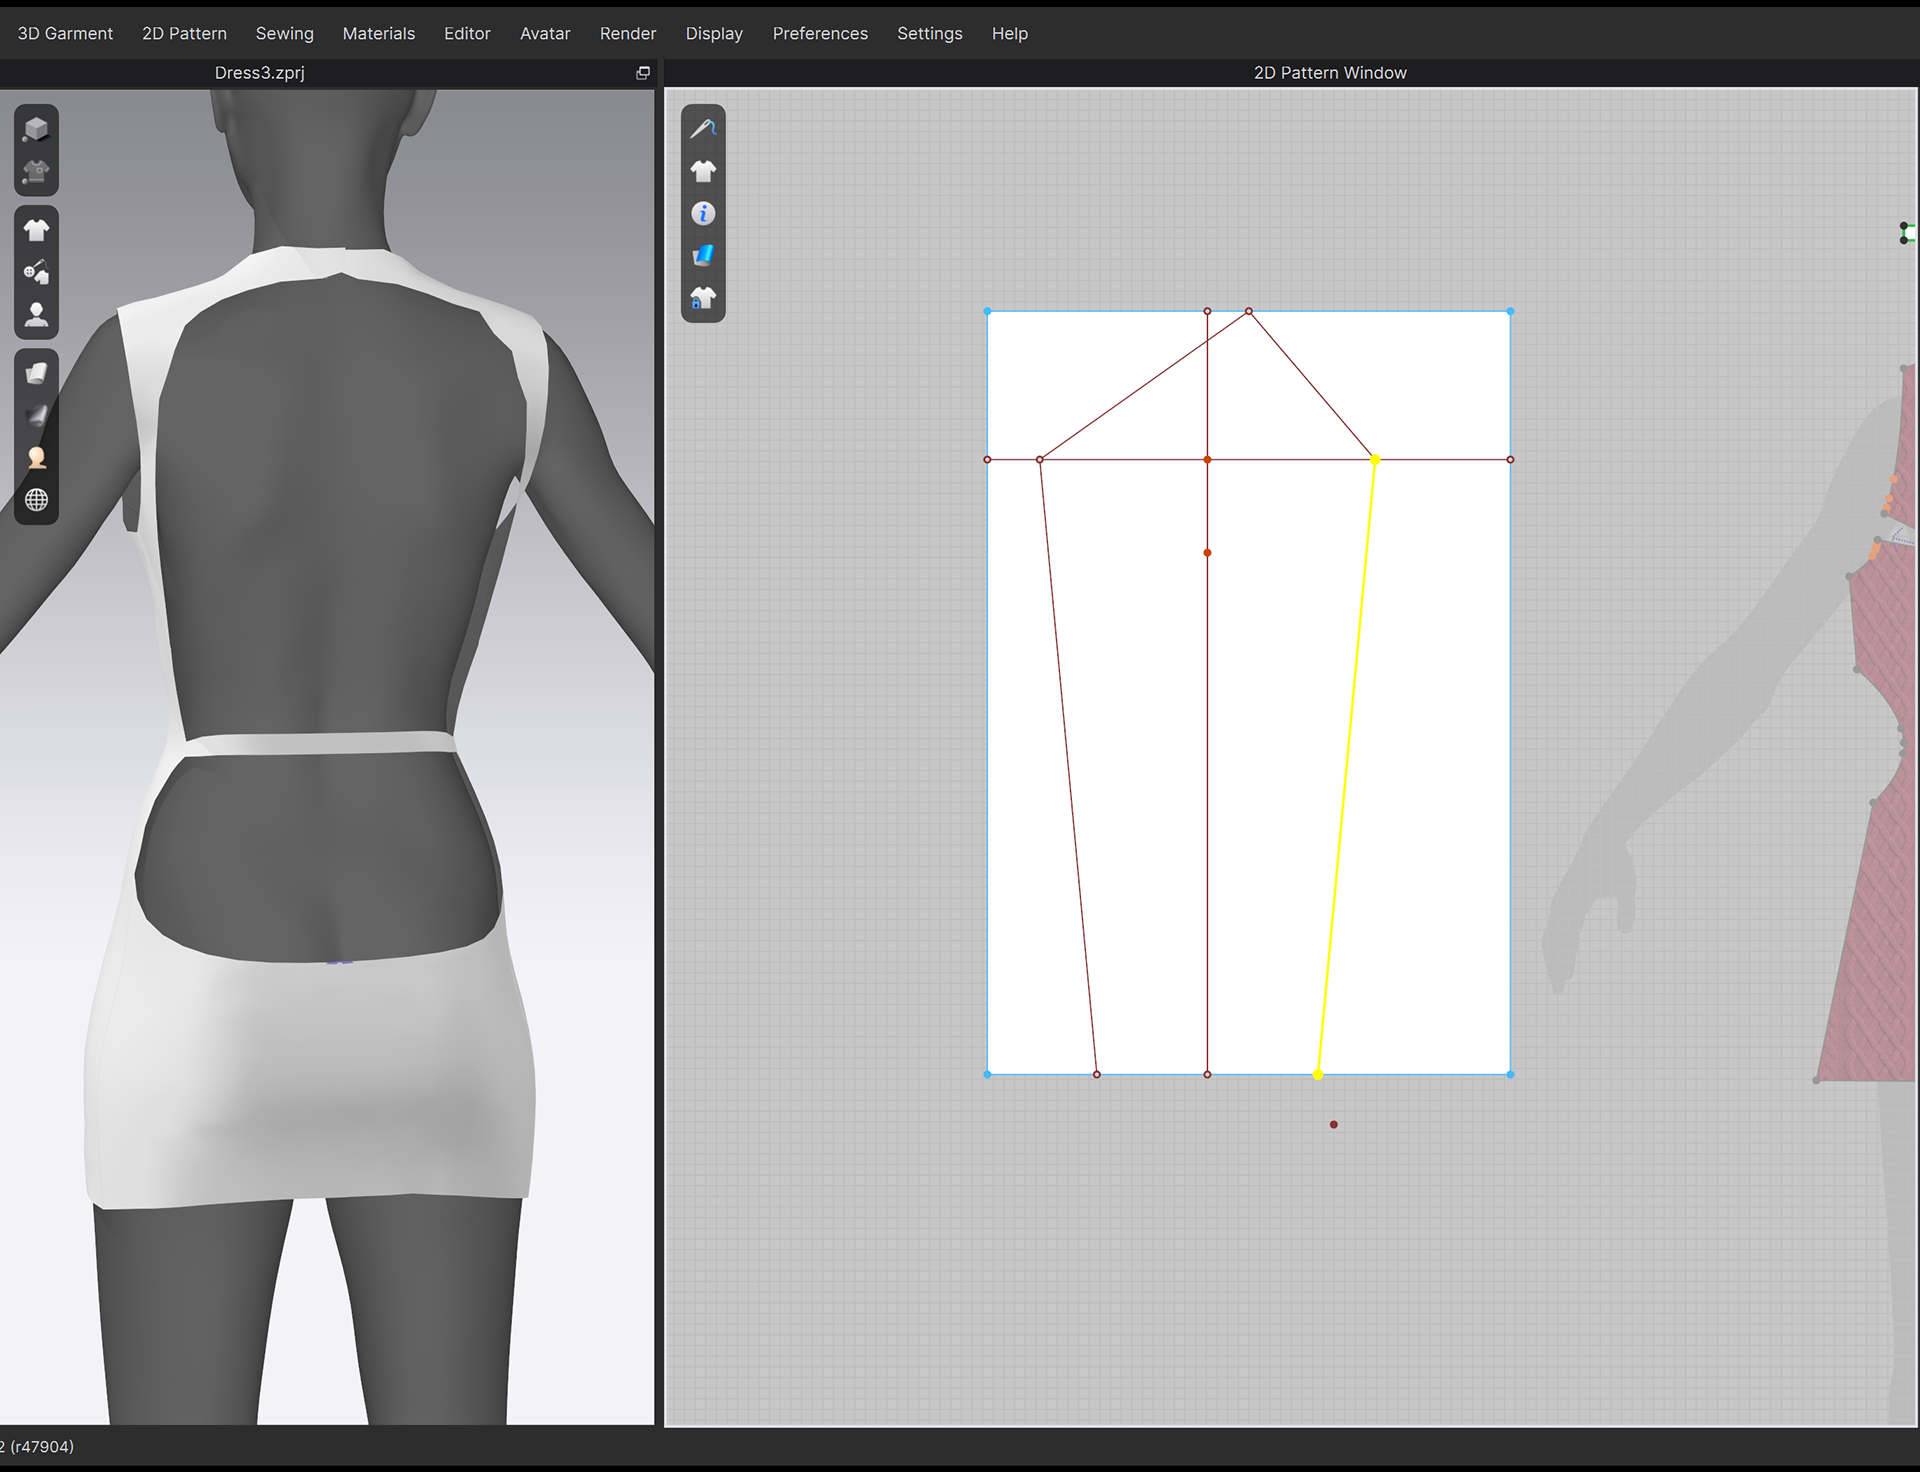Click the pop-out button on Dress3.zprj title bar
This screenshot has height=1472, width=1920.
tap(642, 72)
